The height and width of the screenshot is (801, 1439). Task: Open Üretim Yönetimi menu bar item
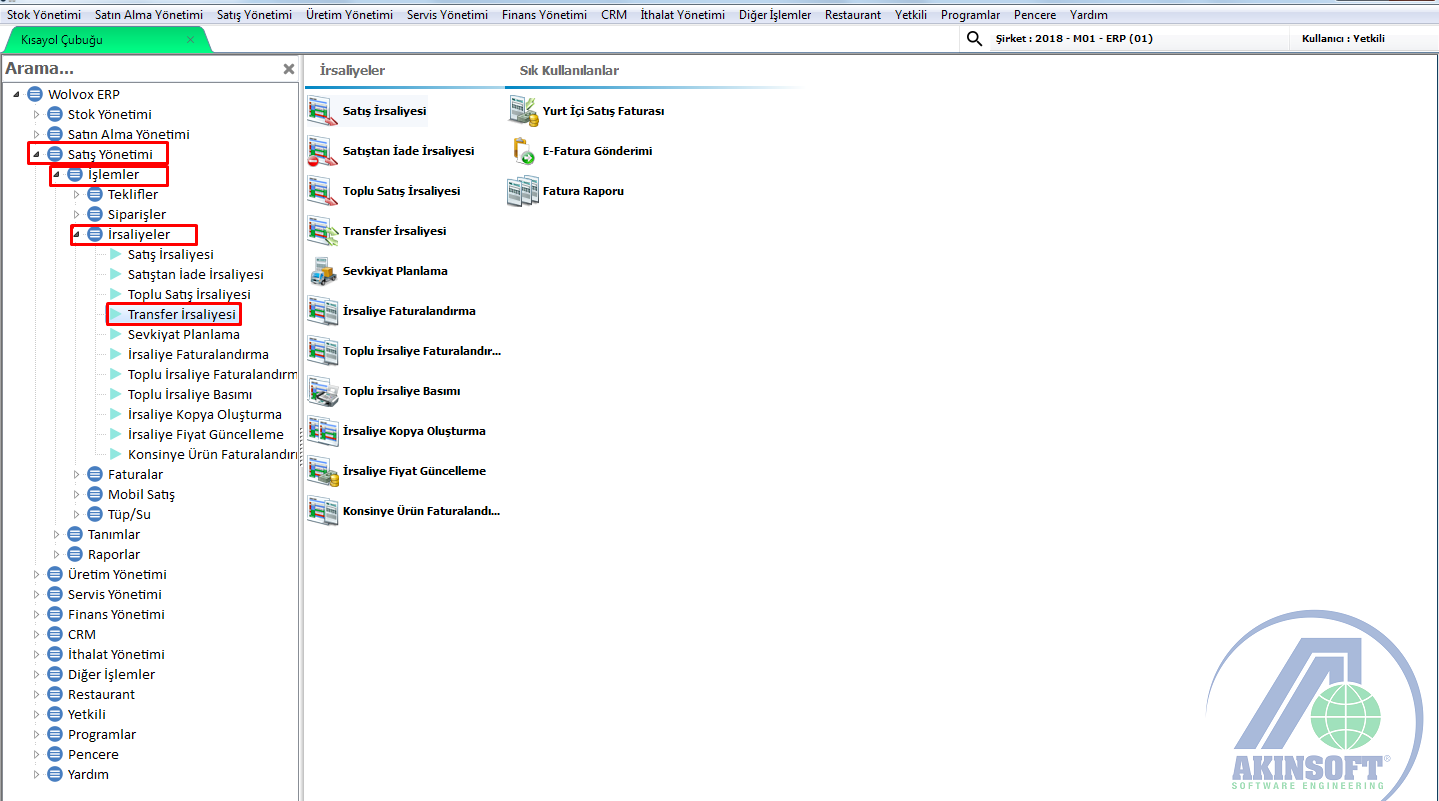(350, 15)
